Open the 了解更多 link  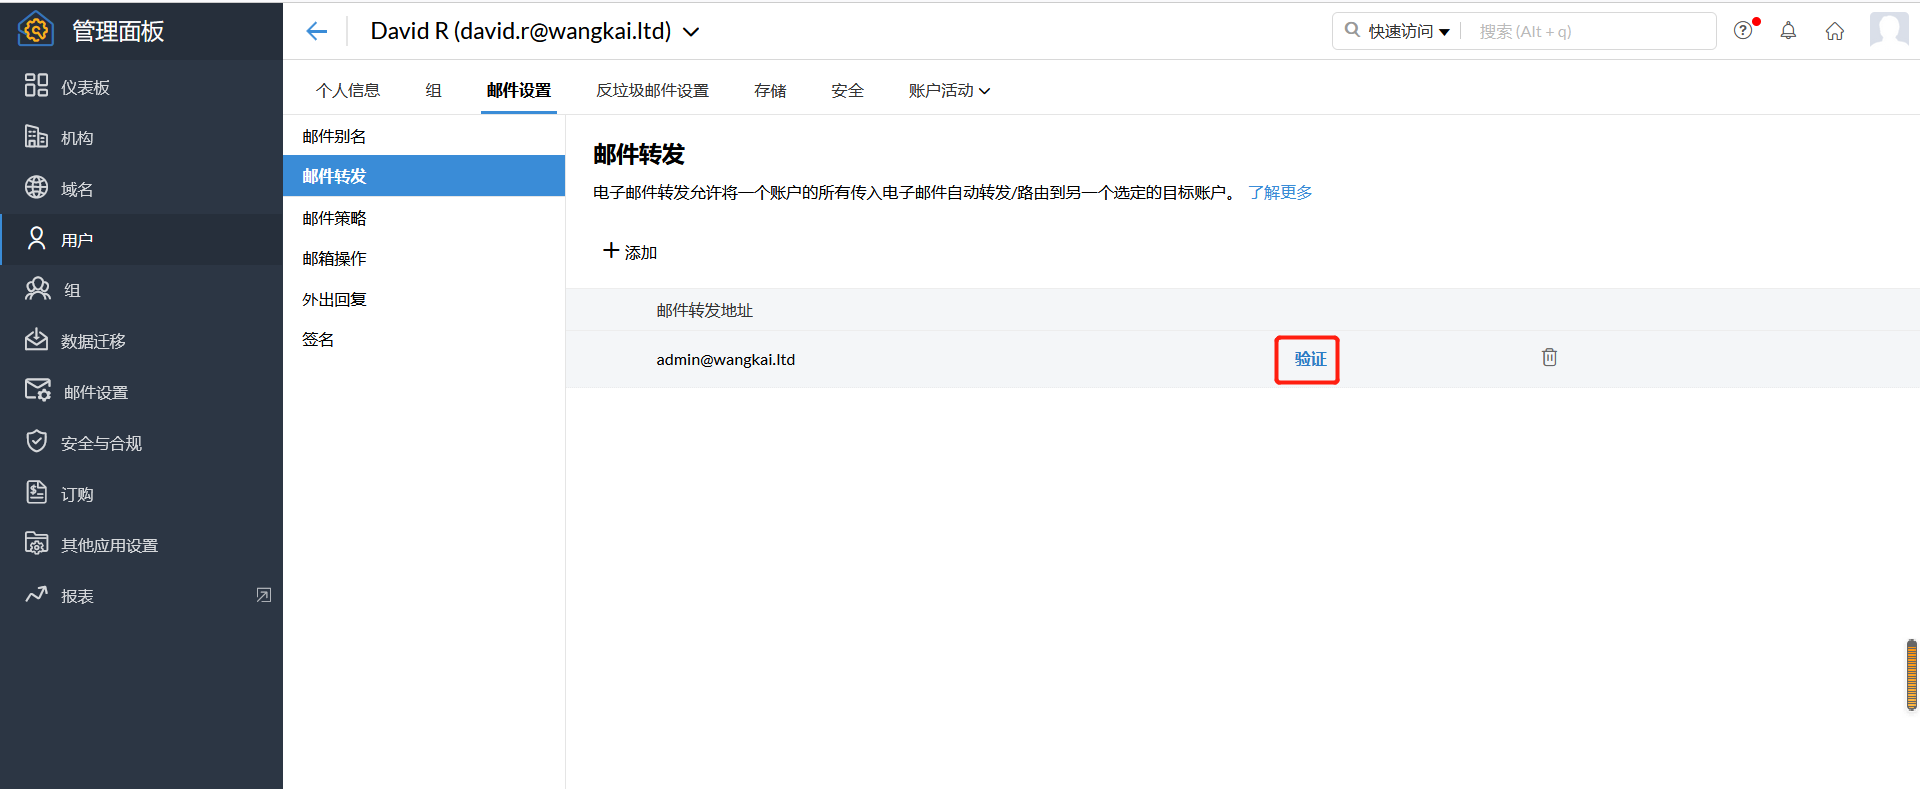click(1280, 192)
